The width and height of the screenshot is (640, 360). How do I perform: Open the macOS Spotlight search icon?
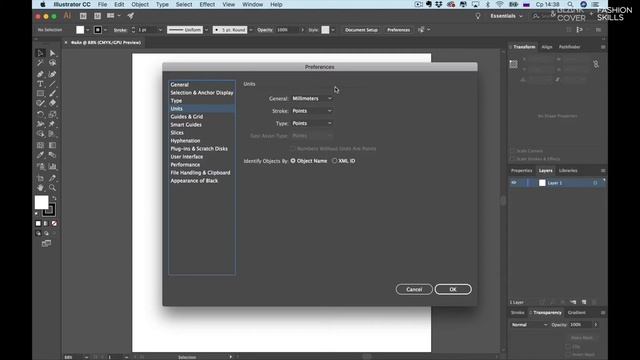click(x=570, y=4)
